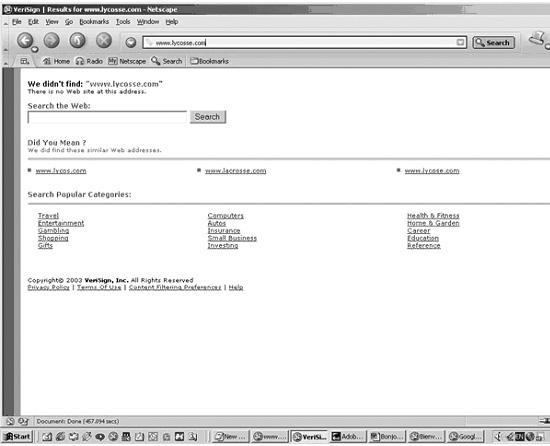Screen dimensions: 550x446
Task: Open the Privacy Policy footer link
Action: click(x=48, y=288)
